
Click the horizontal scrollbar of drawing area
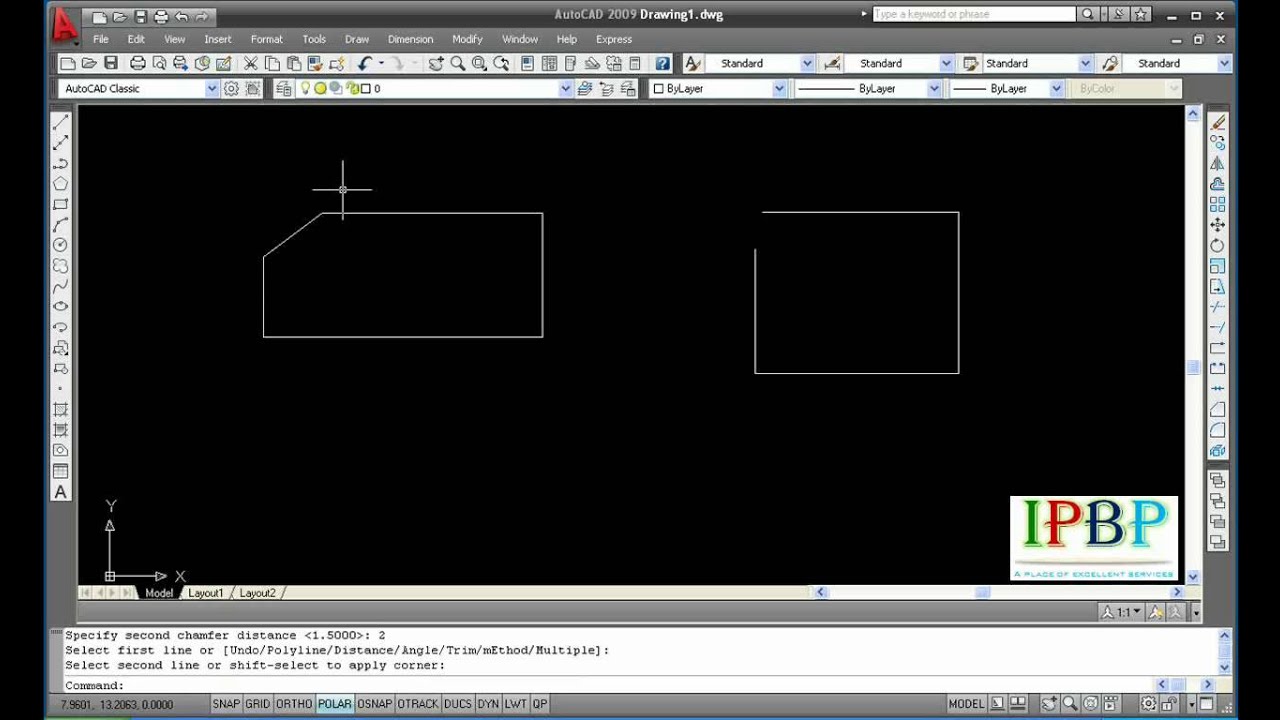coord(998,593)
